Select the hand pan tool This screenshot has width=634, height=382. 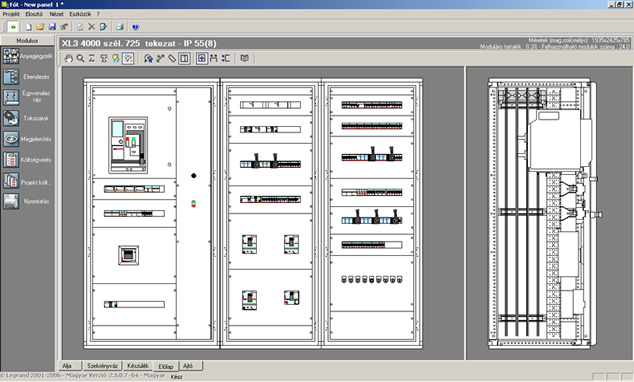pyautogui.click(x=69, y=59)
